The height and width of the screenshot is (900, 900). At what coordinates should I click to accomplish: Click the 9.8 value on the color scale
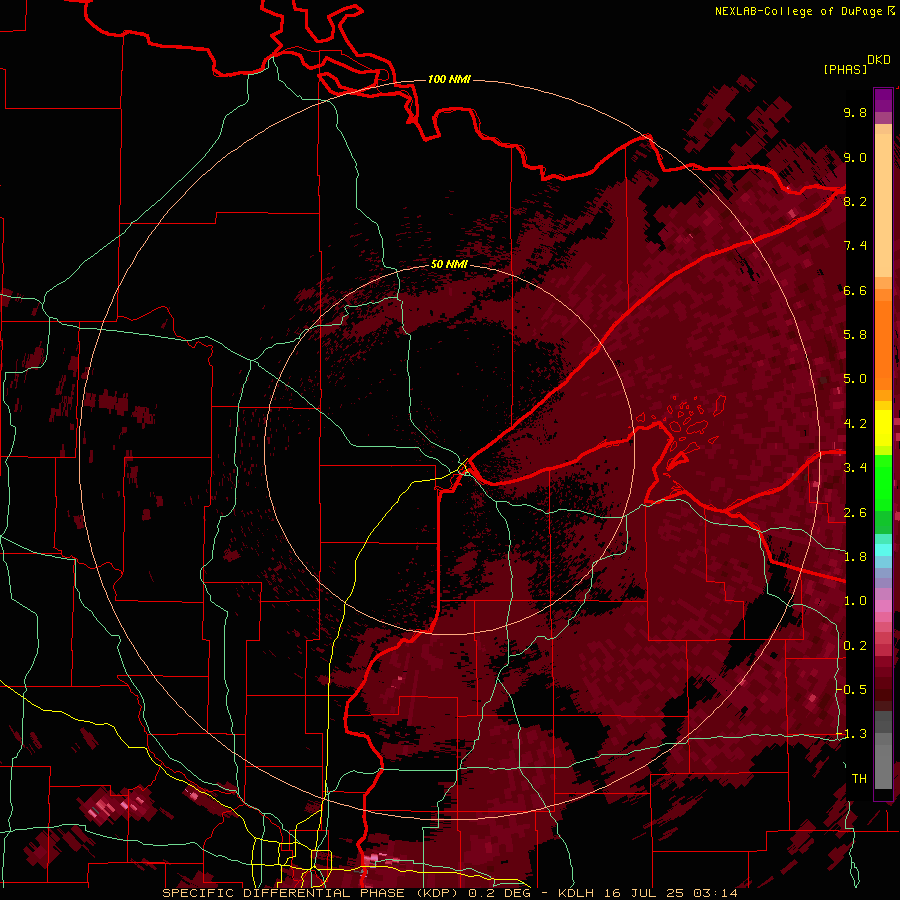click(x=855, y=113)
